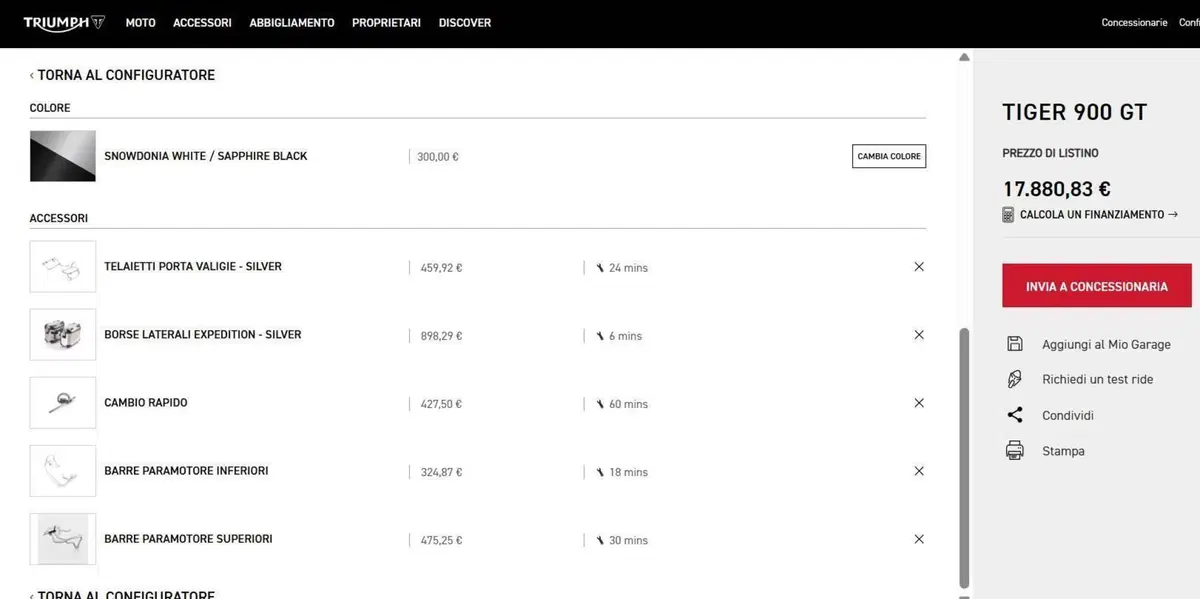Image resolution: width=1200 pixels, height=599 pixels.
Task: Click the Triumph logo
Action: click(x=64, y=22)
